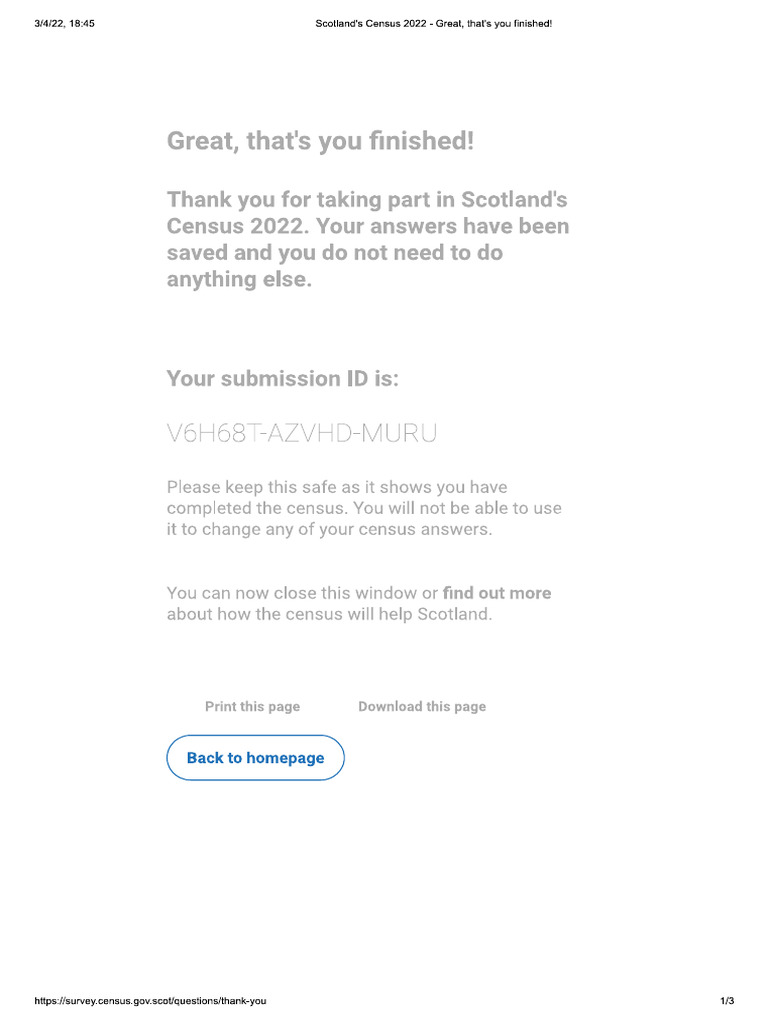Screen dimensions: 768x1024
Task: Click the 3/4/22, 18:45 timestamp
Action: tap(64, 23)
